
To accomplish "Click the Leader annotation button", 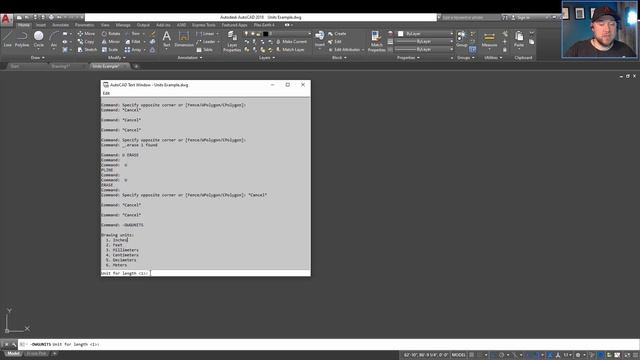I will coord(208,42).
